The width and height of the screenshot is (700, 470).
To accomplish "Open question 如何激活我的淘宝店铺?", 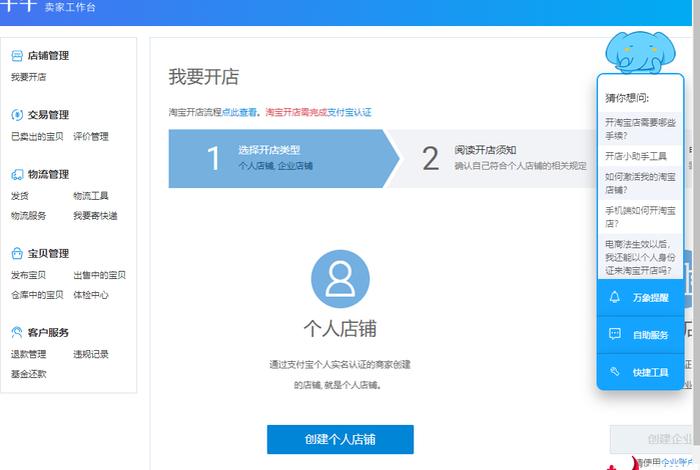I will click(640, 183).
